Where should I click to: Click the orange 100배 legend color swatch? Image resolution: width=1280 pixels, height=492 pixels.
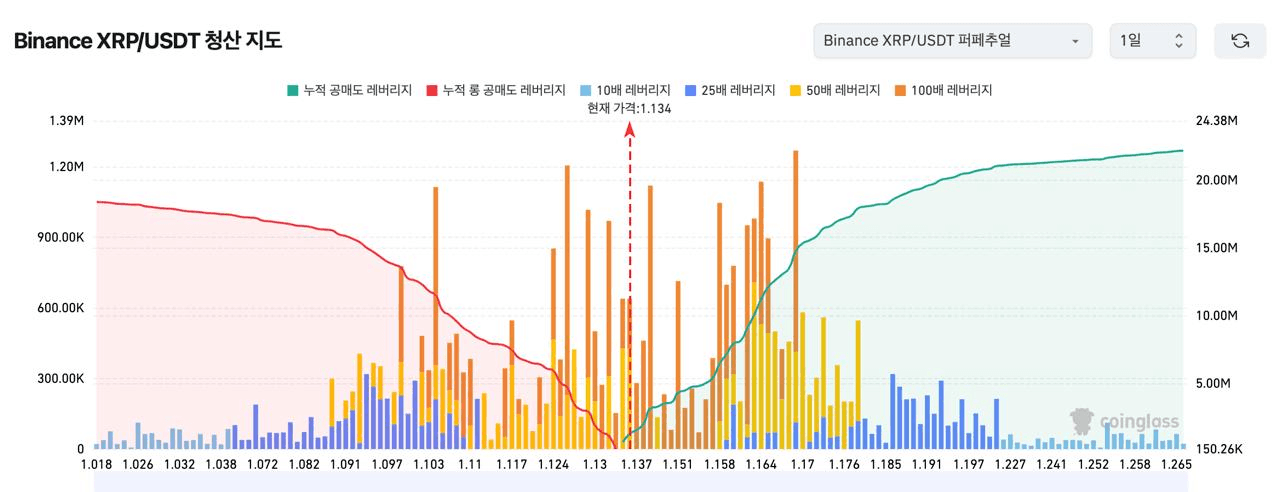coord(898,90)
